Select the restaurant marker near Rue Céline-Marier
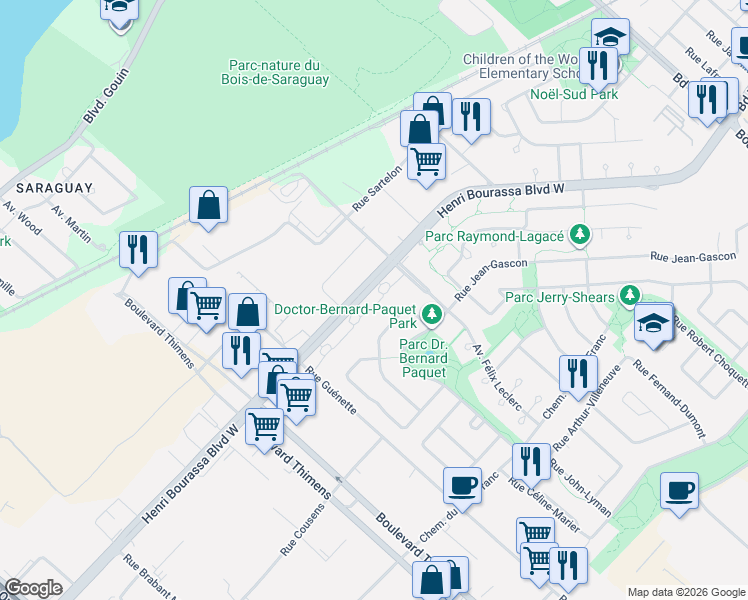This screenshot has width=748, height=600. tap(531, 463)
